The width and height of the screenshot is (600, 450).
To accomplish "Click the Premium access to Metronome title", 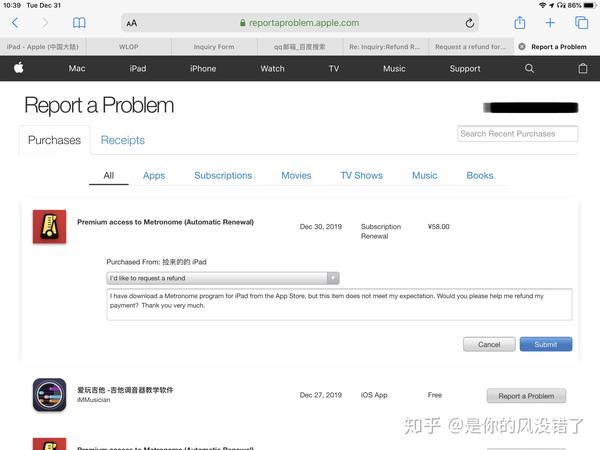I will click(165, 222).
